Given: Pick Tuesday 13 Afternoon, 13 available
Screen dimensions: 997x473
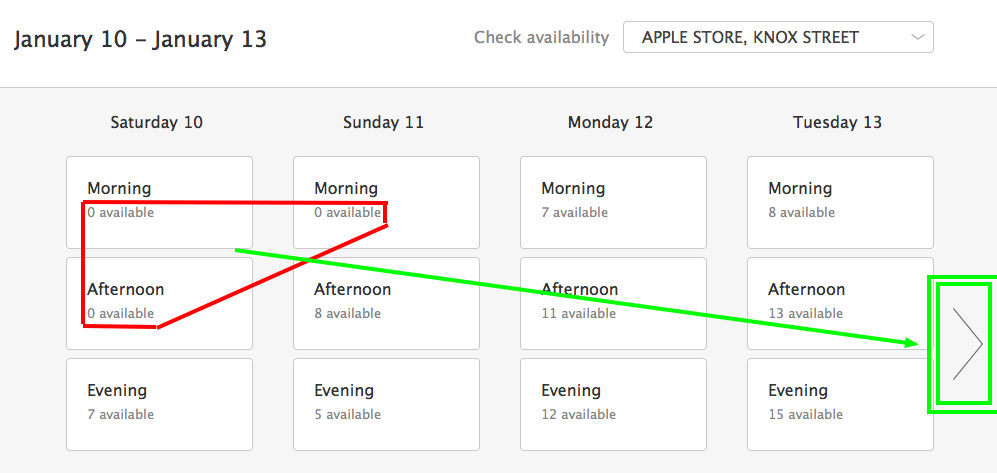Looking at the screenshot, I should 840,303.
